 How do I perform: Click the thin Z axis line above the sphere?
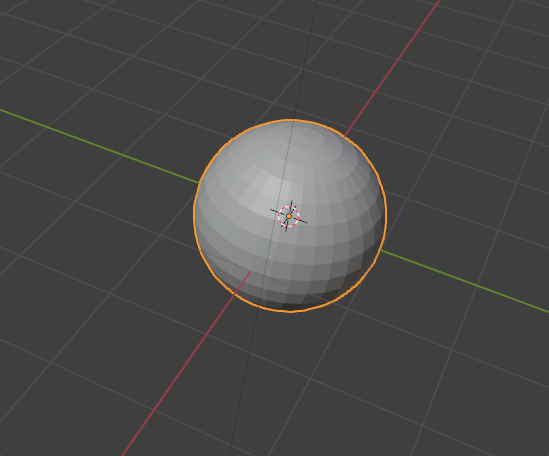point(305,60)
